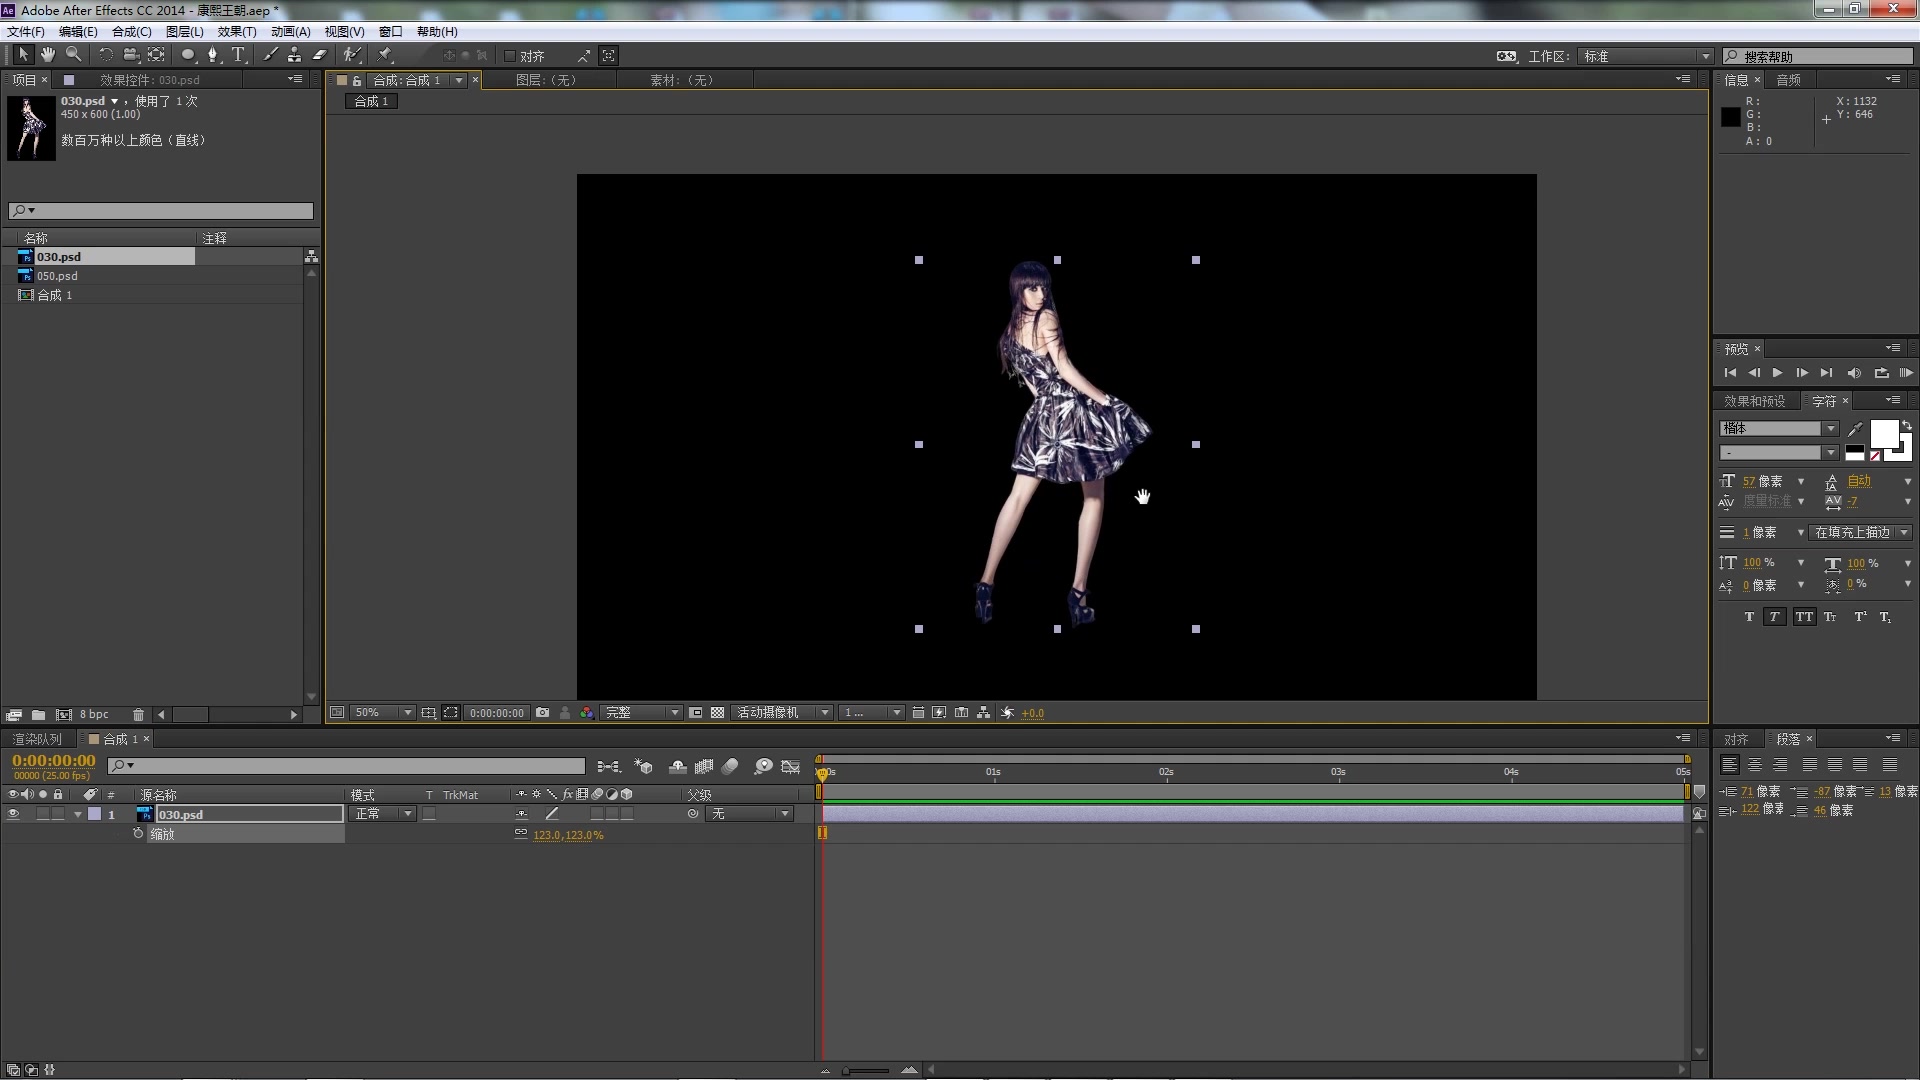Select the Horizontal Type tool

238,55
